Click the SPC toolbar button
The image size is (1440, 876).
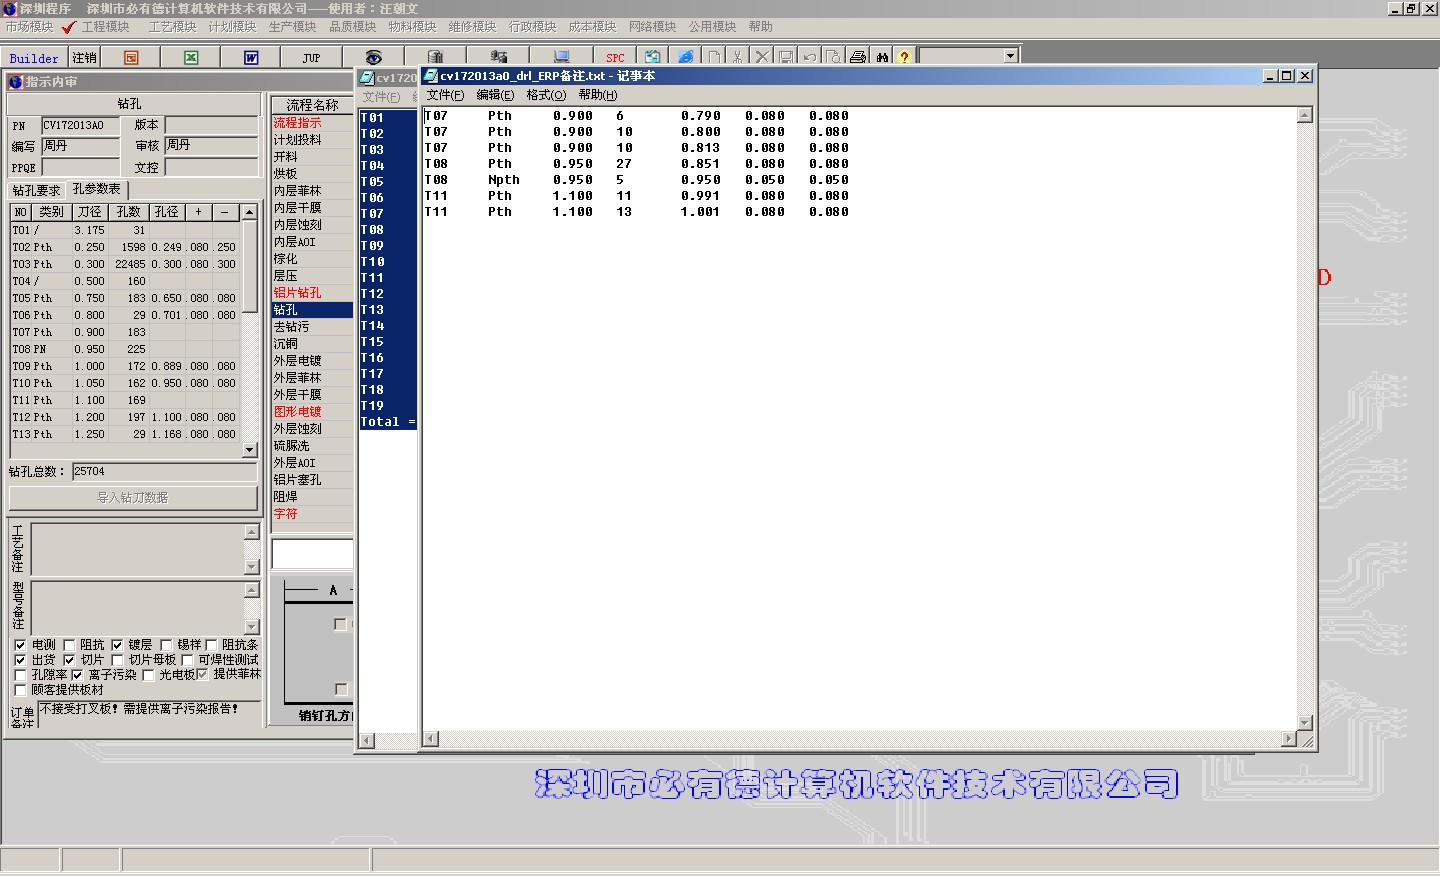tap(615, 57)
